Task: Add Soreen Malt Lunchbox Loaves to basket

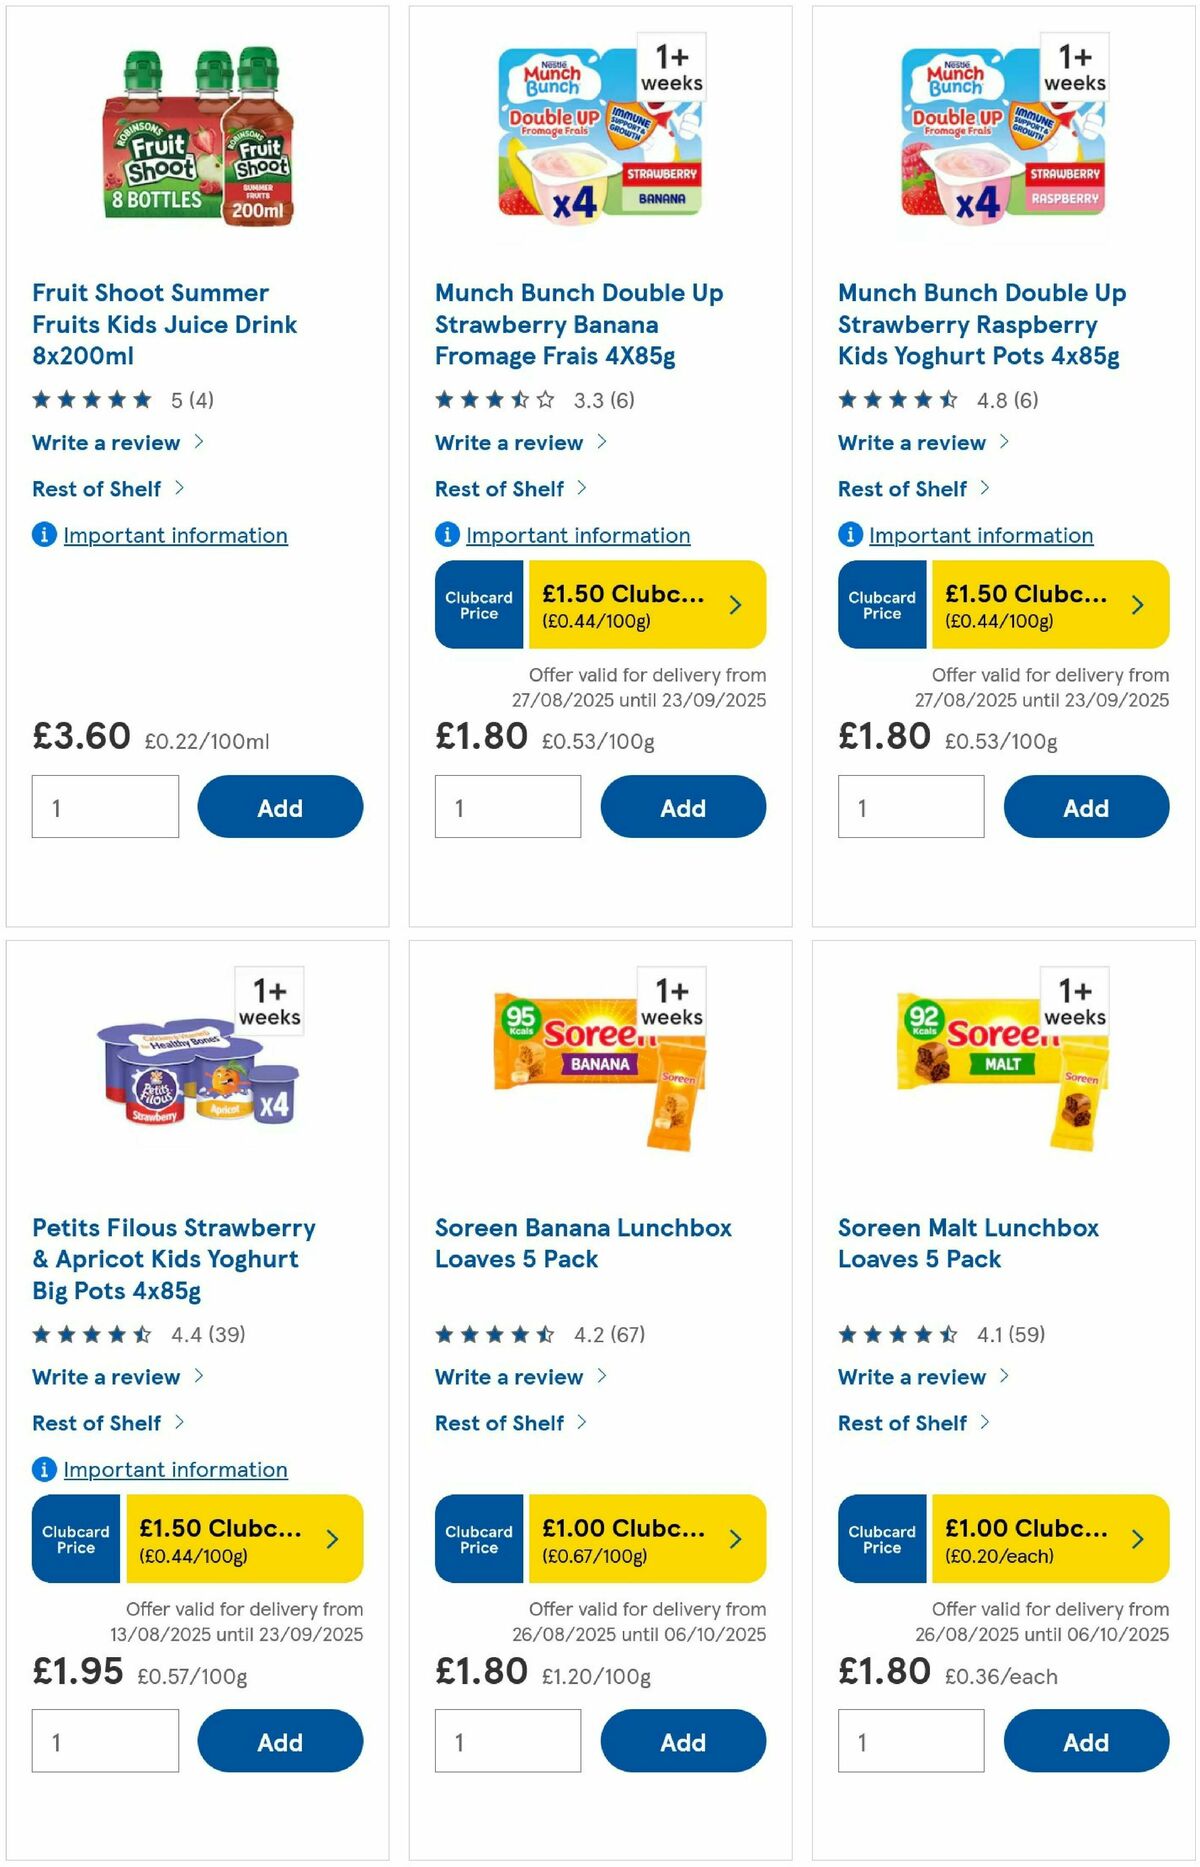Action: pyautogui.click(x=1086, y=1741)
